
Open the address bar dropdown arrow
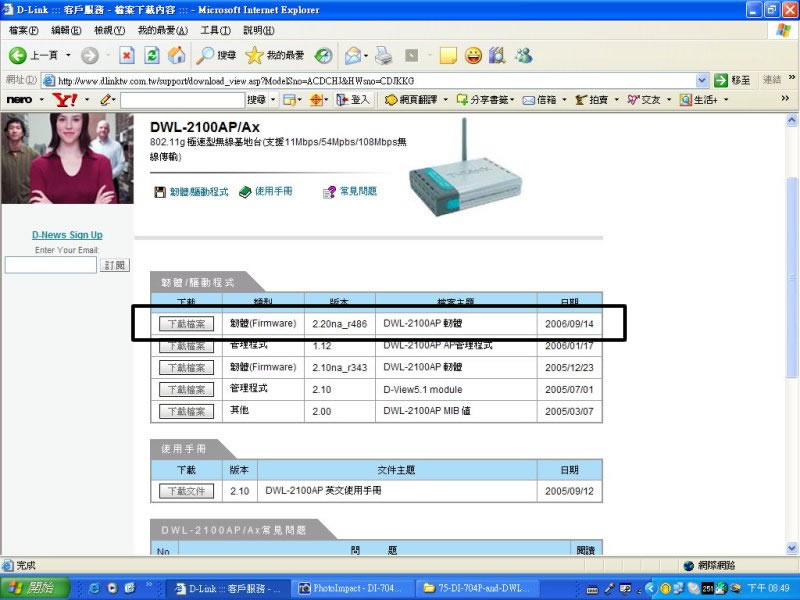point(702,80)
